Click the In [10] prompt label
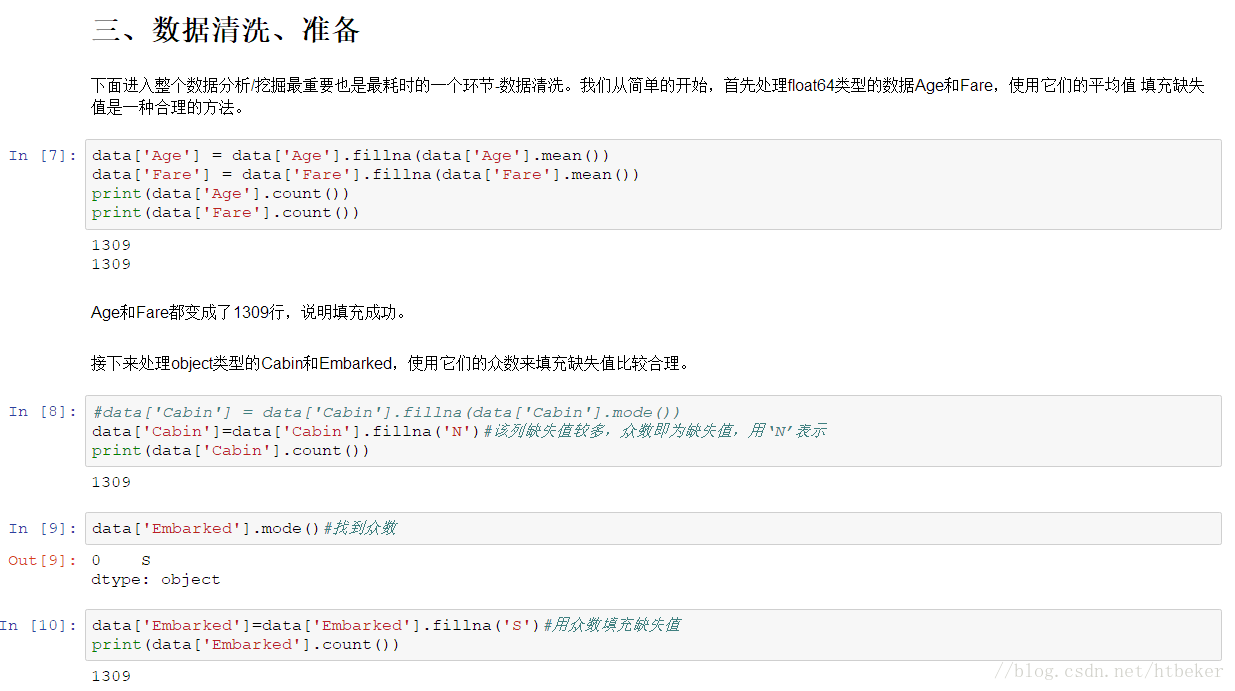Viewport: 1235px width, 691px height. click(39, 625)
